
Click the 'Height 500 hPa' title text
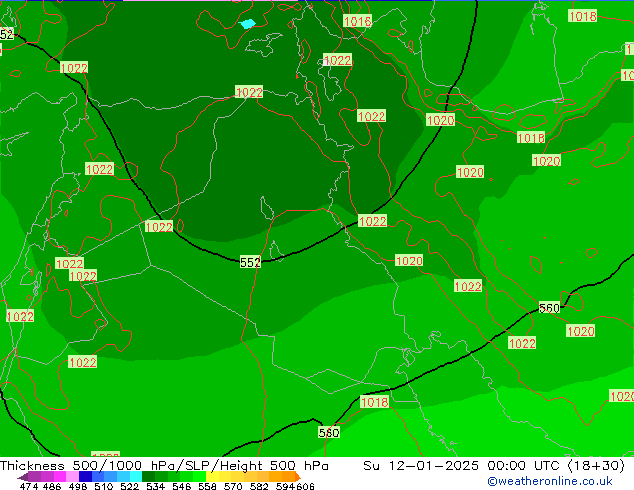pyautogui.click(x=275, y=466)
